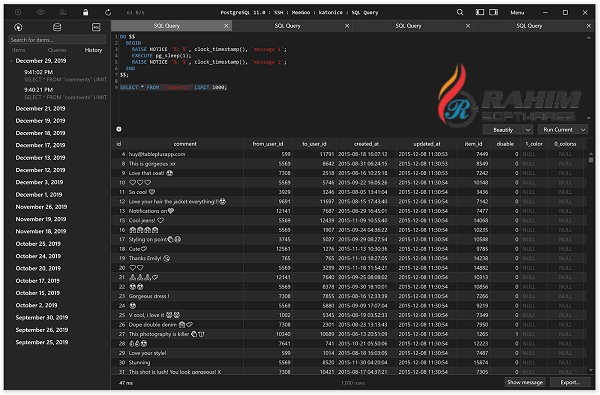Click the '1,000 rows' status text

tap(352, 383)
